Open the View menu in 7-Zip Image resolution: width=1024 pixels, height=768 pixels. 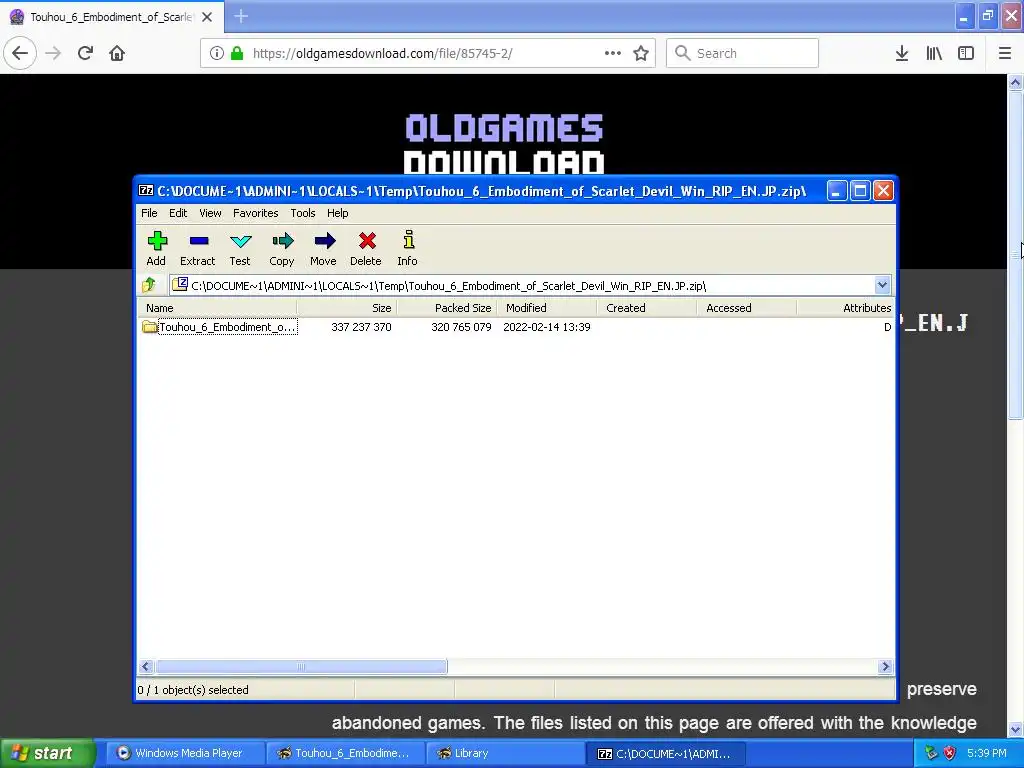point(210,213)
